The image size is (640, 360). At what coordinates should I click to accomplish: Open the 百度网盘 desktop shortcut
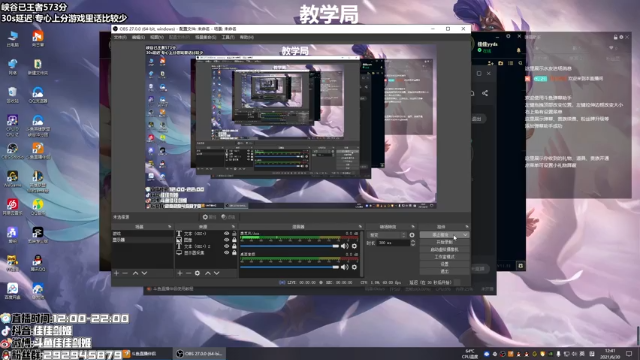(13, 291)
